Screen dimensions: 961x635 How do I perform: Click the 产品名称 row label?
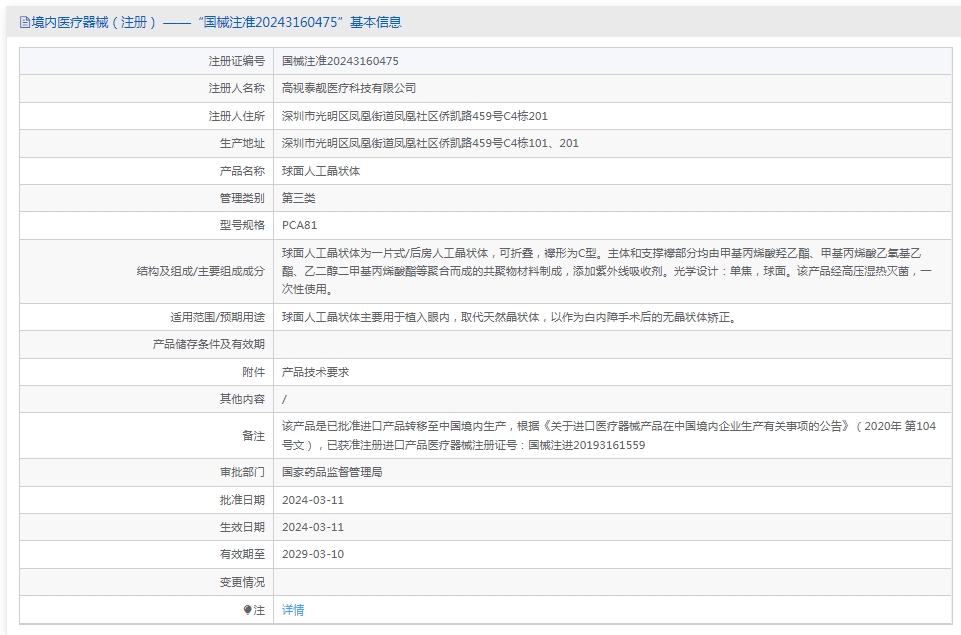coord(242,171)
